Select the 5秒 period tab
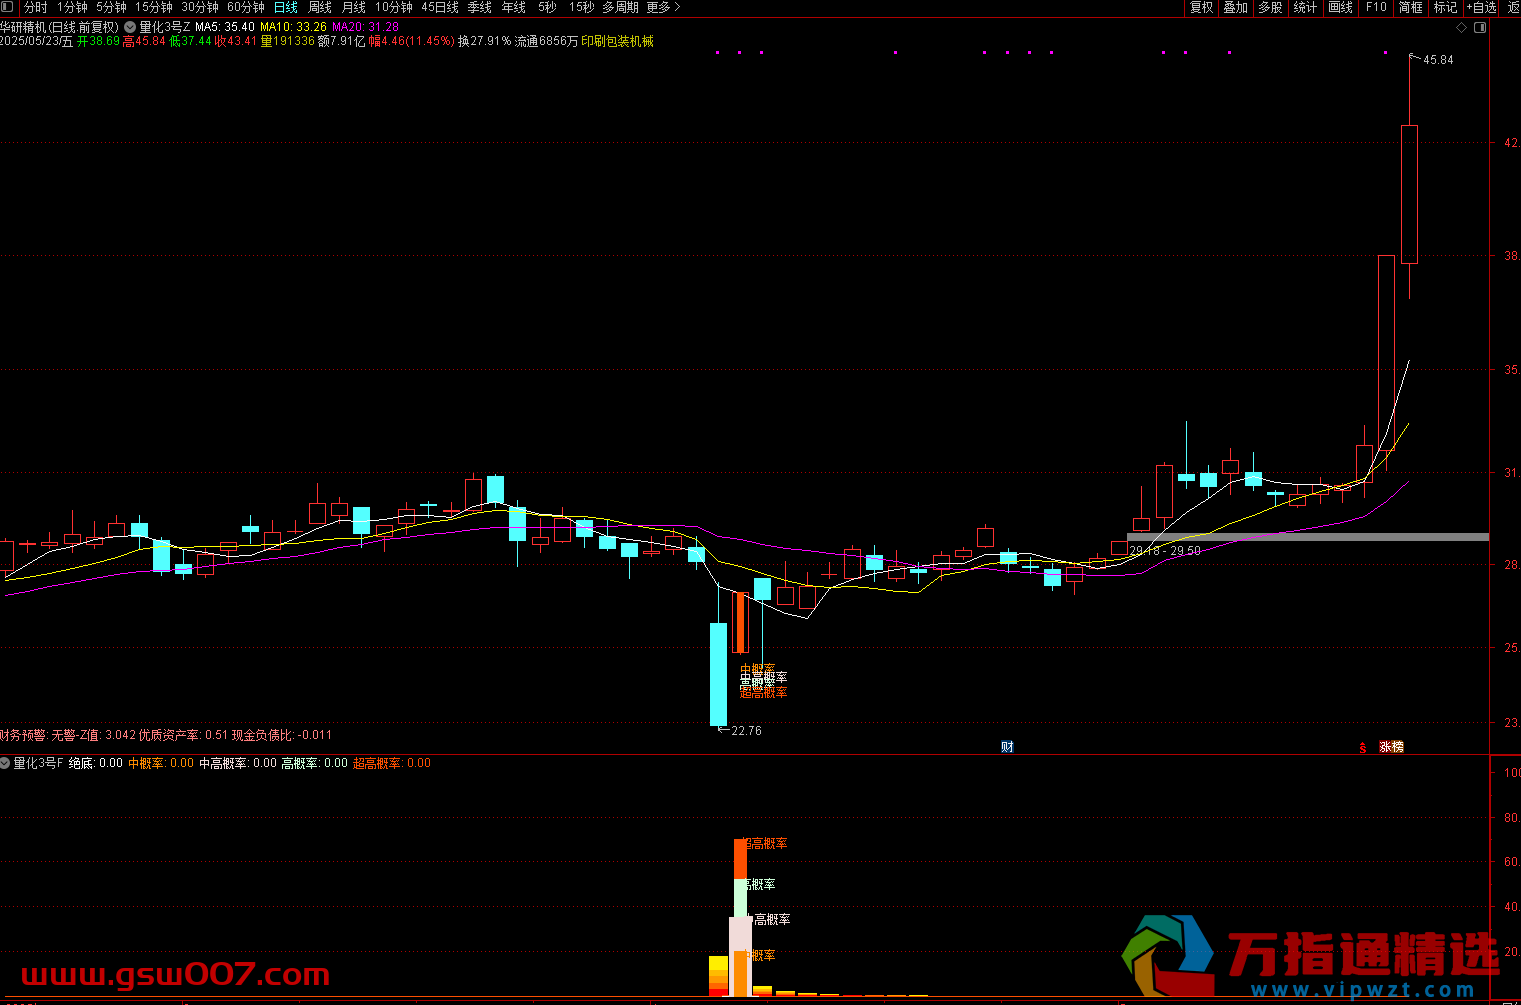1521x1005 pixels. coord(547,7)
